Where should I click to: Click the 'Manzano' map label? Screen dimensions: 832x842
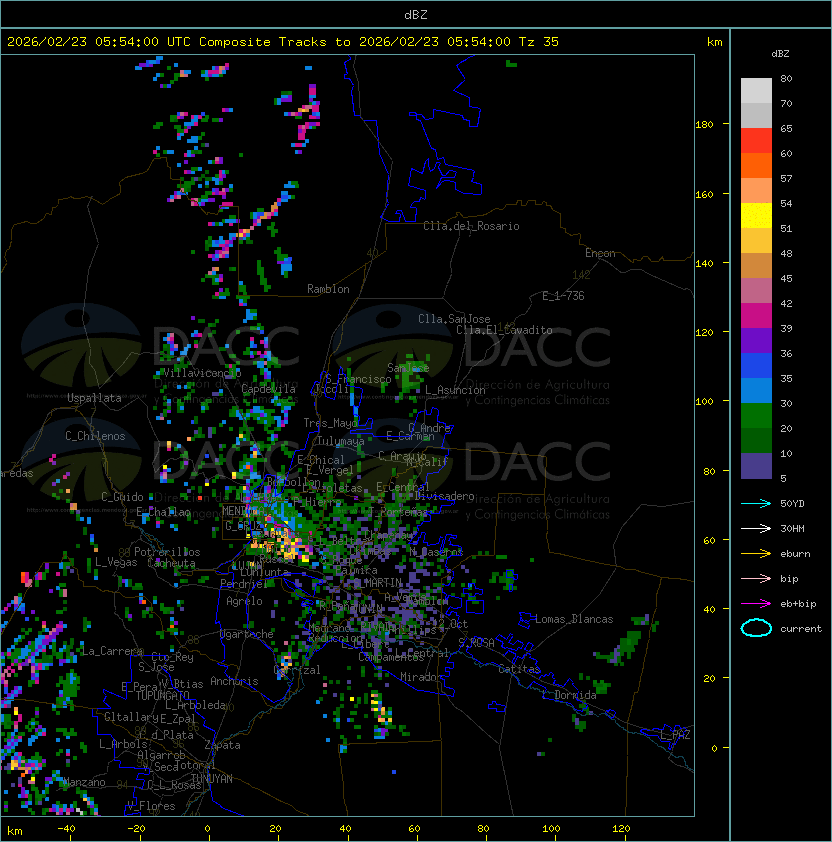[84, 782]
